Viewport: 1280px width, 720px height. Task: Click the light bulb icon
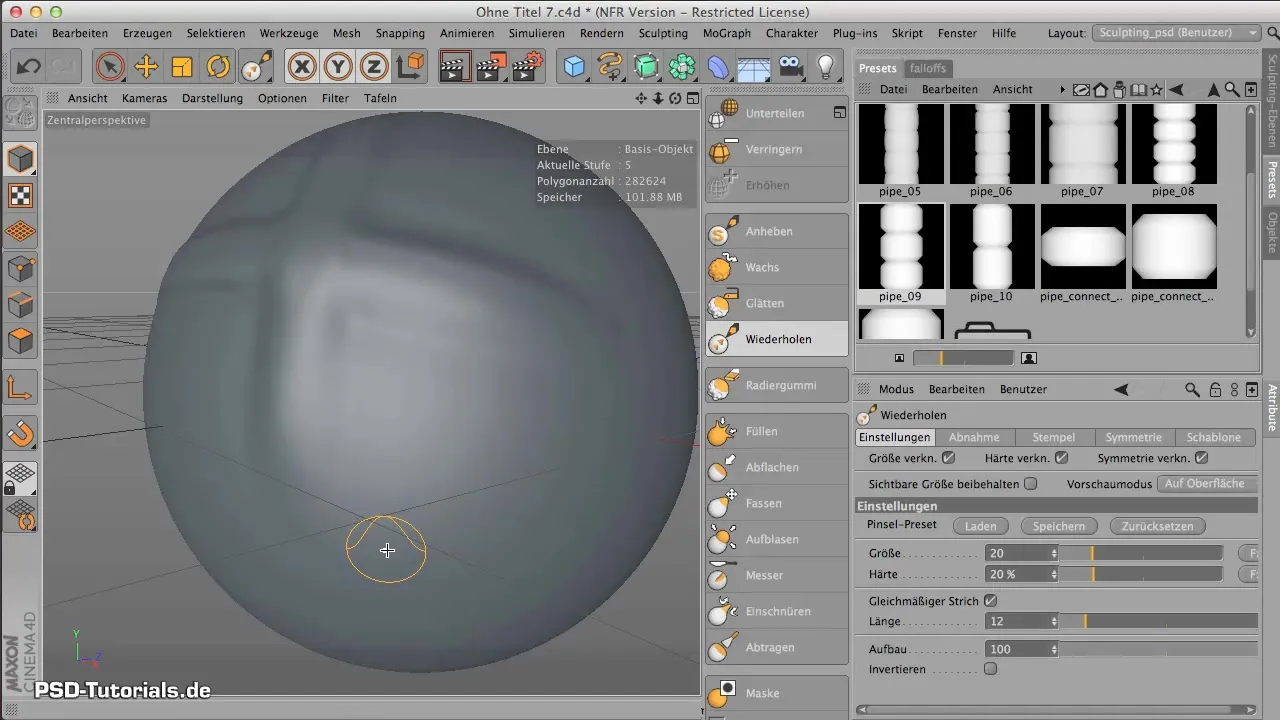pyautogui.click(x=826, y=67)
